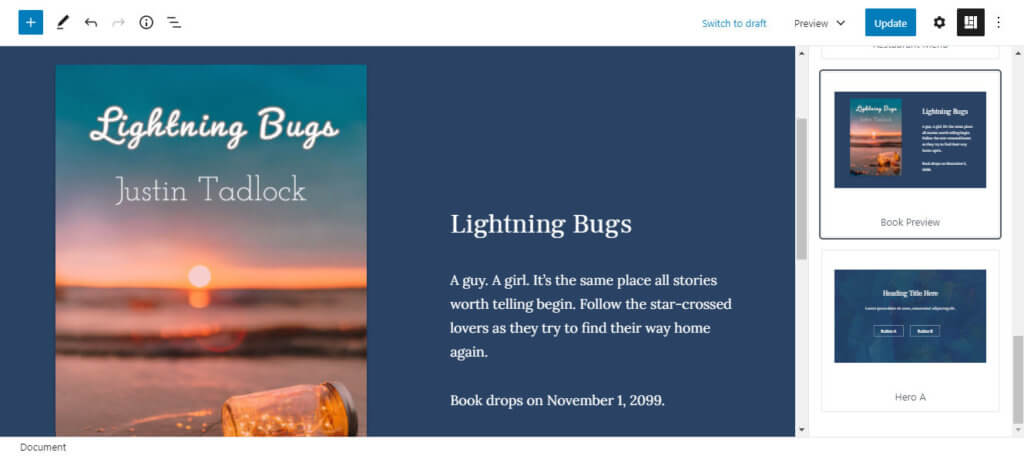
Task: Undo the last change
Action: click(x=91, y=23)
